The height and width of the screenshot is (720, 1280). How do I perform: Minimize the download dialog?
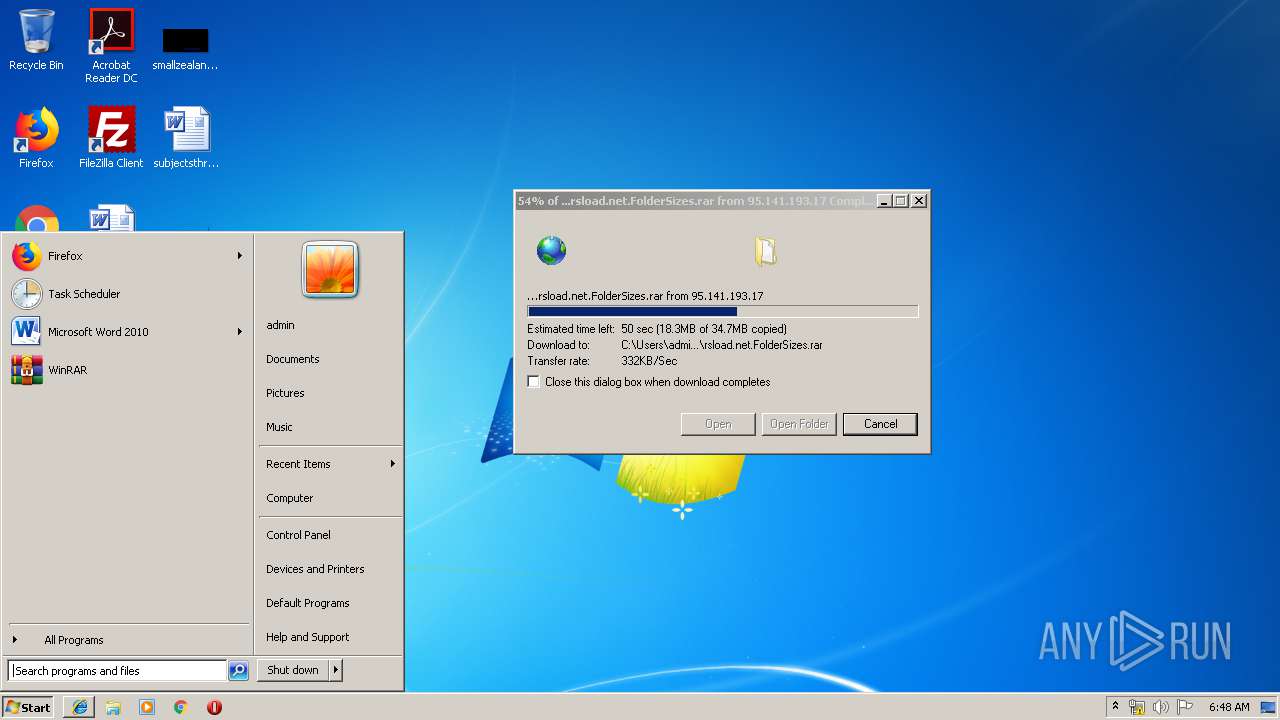click(884, 201)
